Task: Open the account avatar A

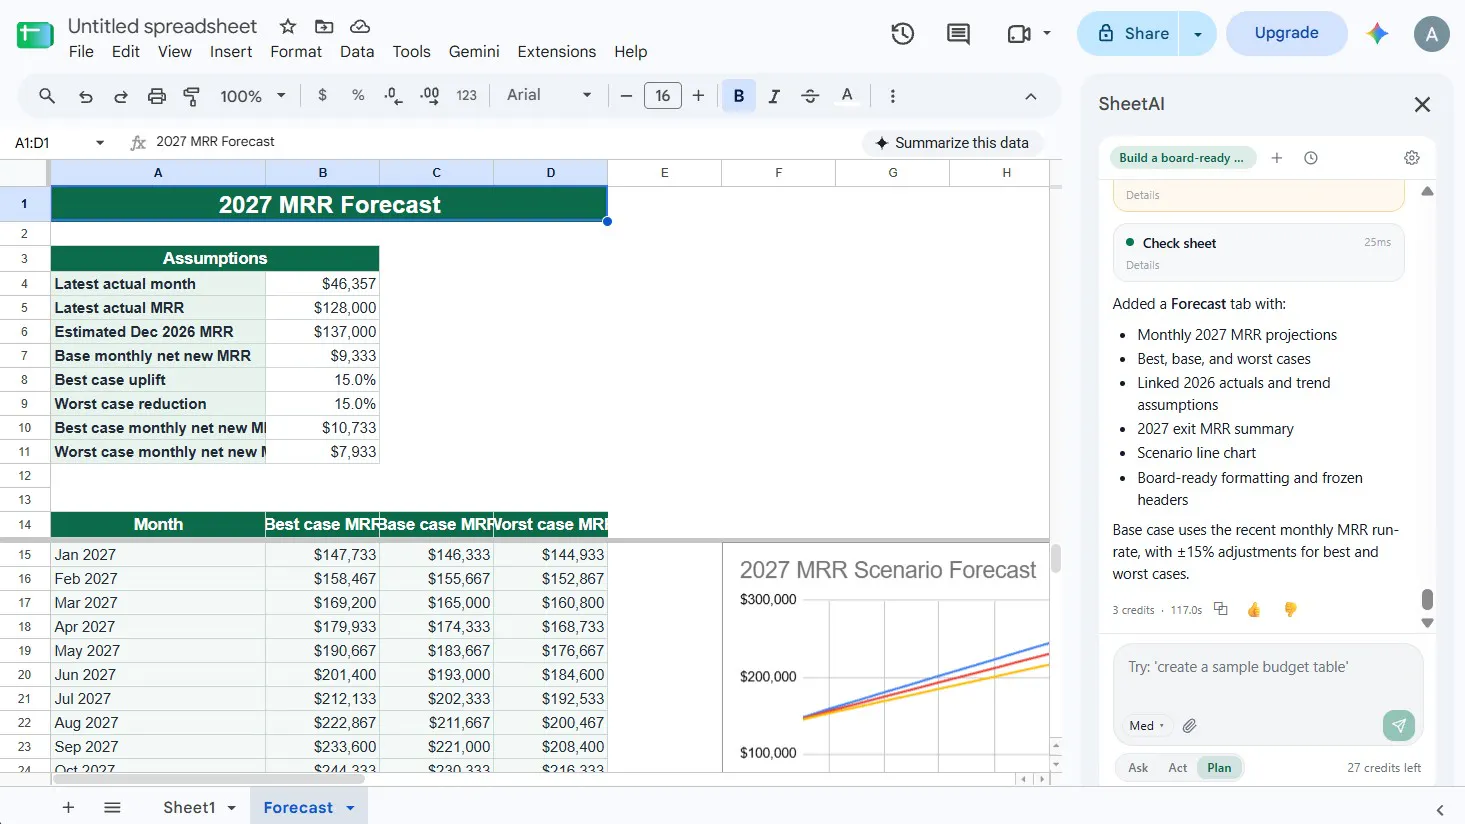Action: coord(1431,33)
